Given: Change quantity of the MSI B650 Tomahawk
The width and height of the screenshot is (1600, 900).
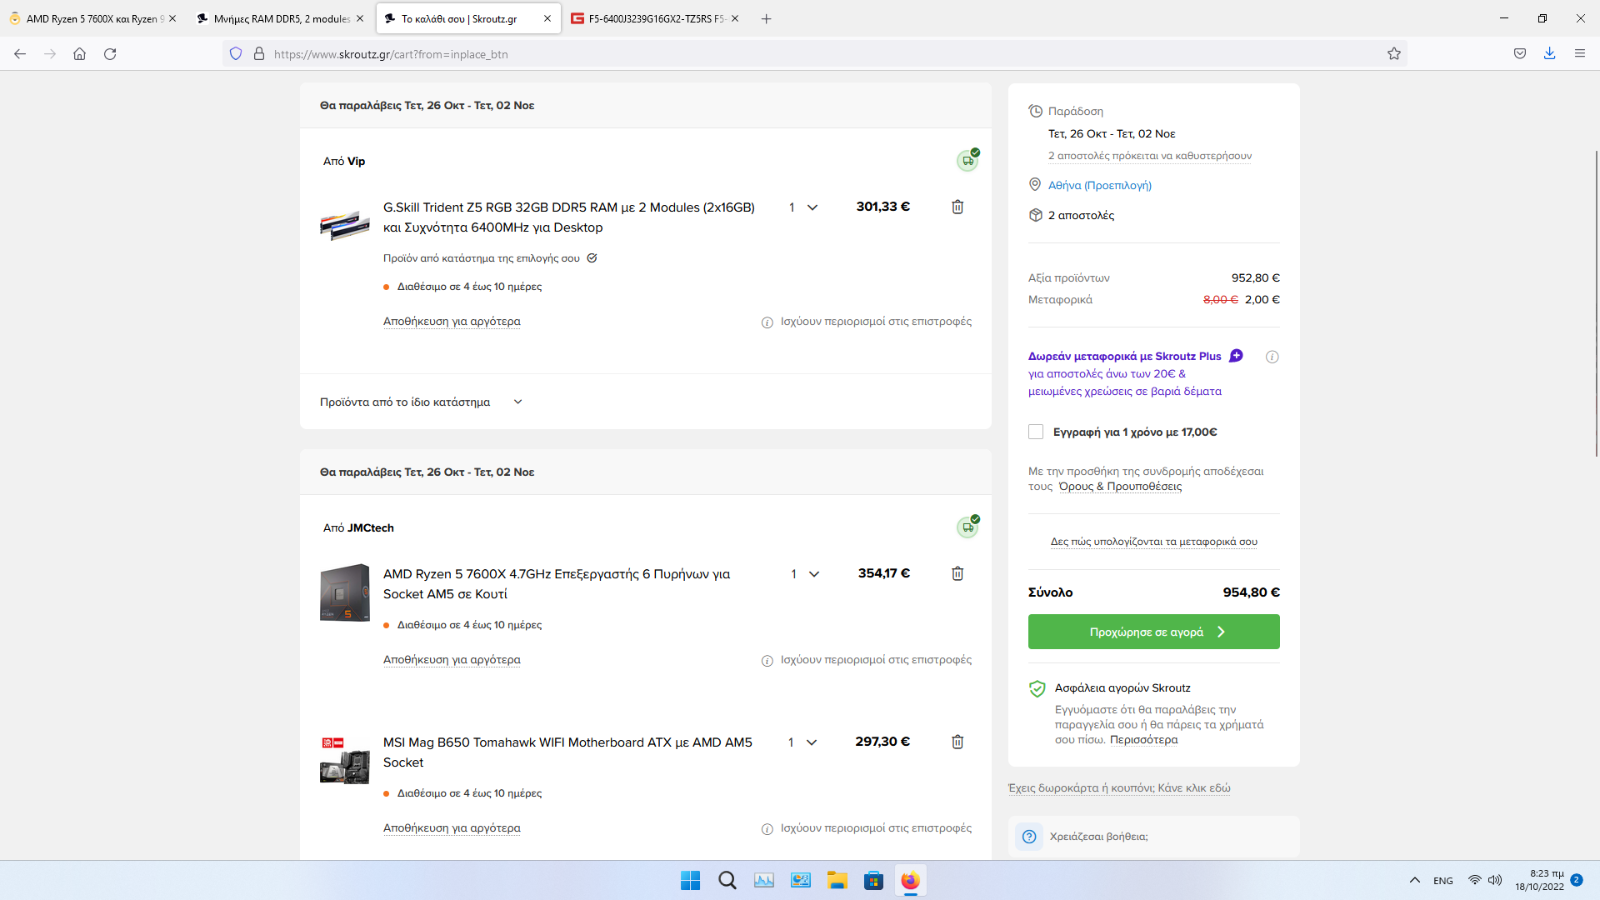Looking at the screenshot, I should (x=802, y=742).
